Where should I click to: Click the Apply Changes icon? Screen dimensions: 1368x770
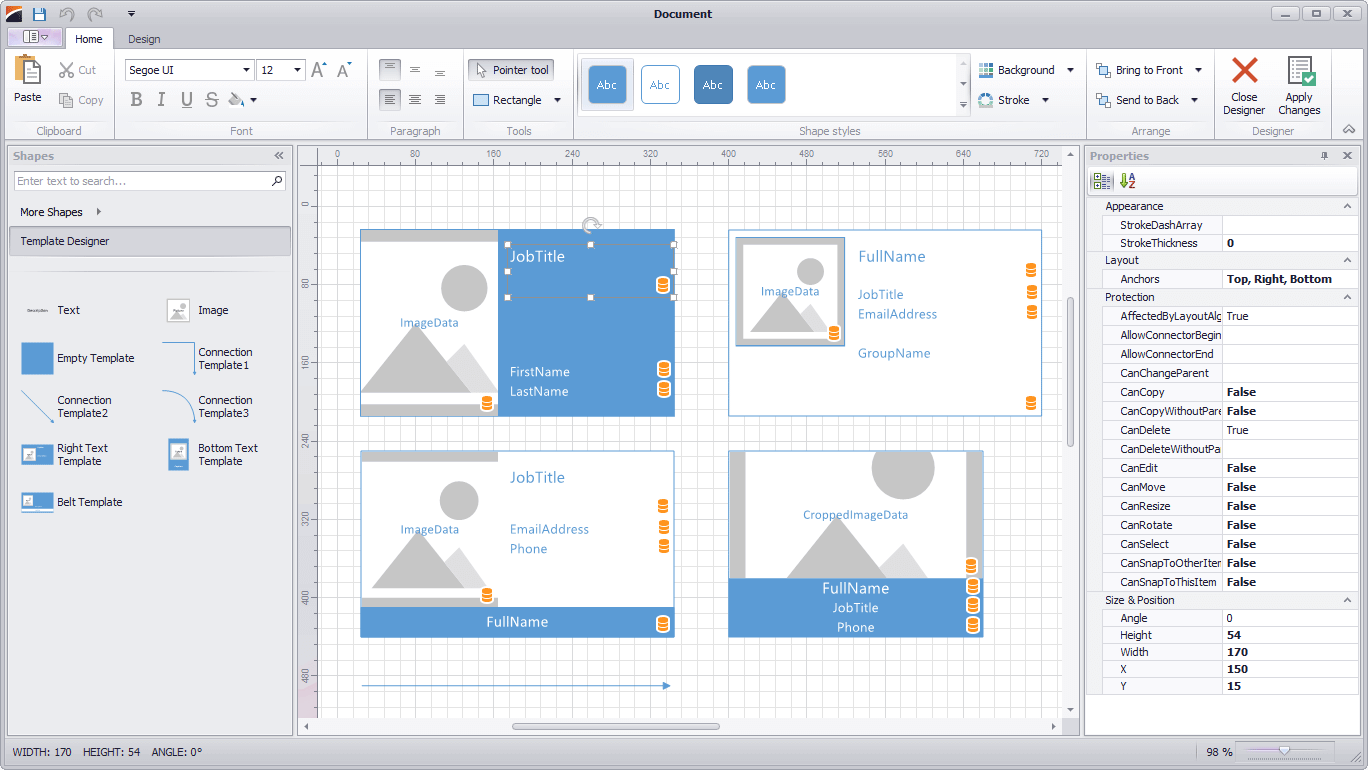(x=1299, y=71)
